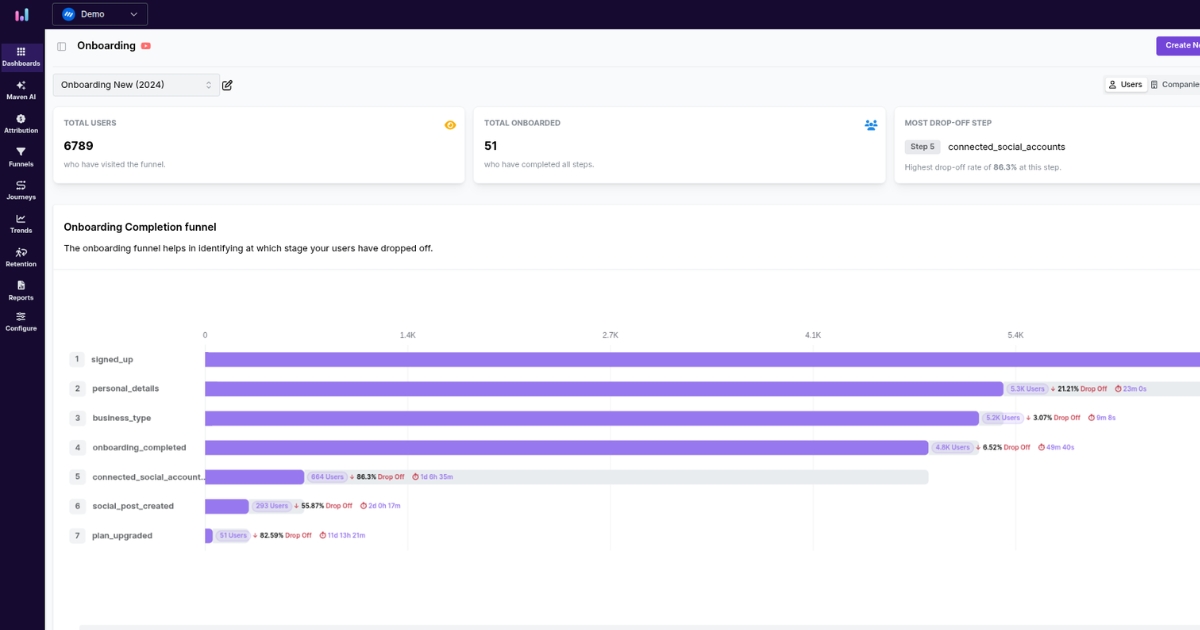Toggle sidebar panel icon beside Onboarding title
The image size is (1200, 630).
pos(62,46)
